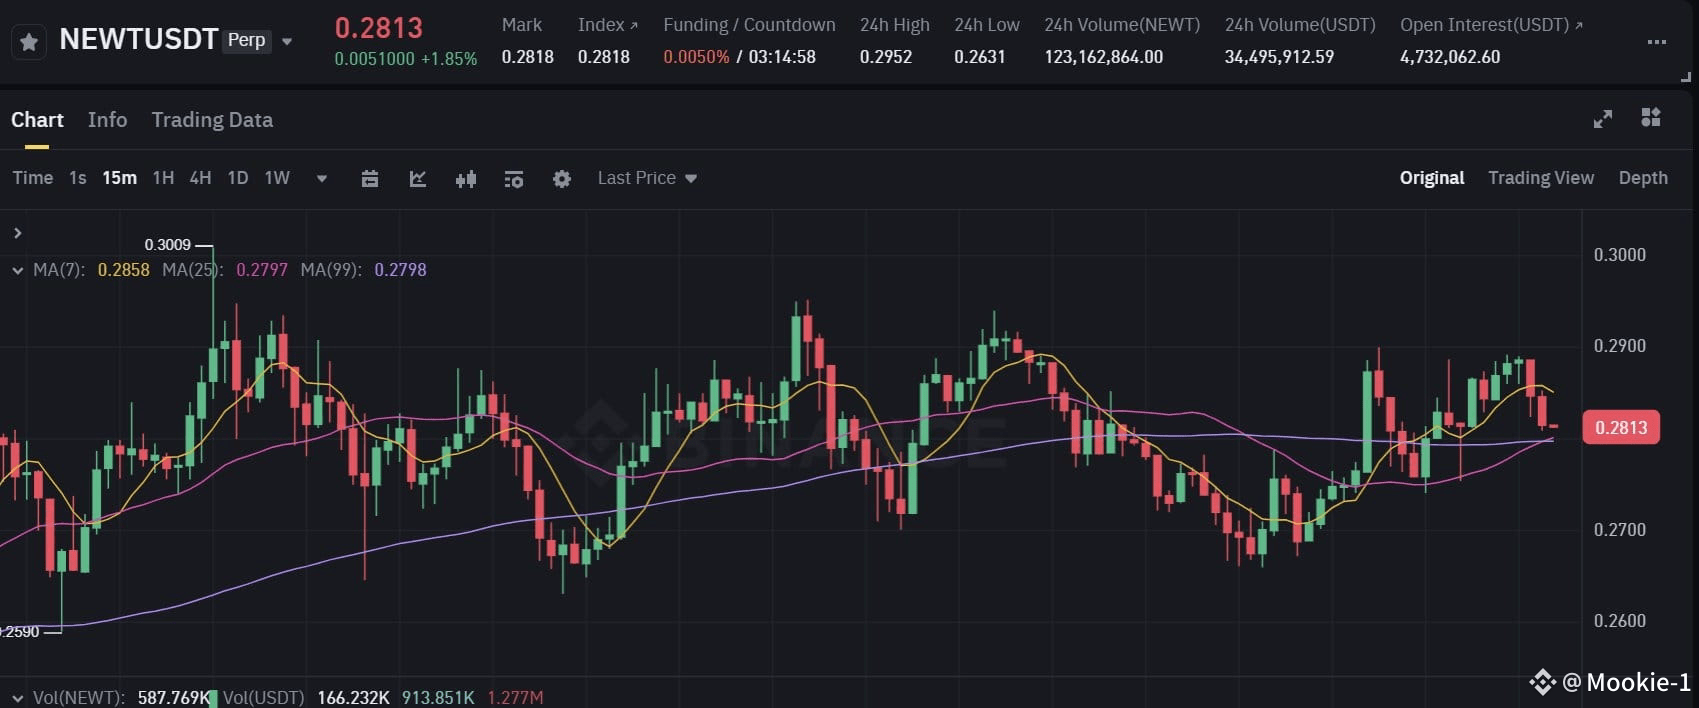The image size is (1699, 708).
Task: Open the more intervals dropdown arrow
Action: (x=322, y=179)
